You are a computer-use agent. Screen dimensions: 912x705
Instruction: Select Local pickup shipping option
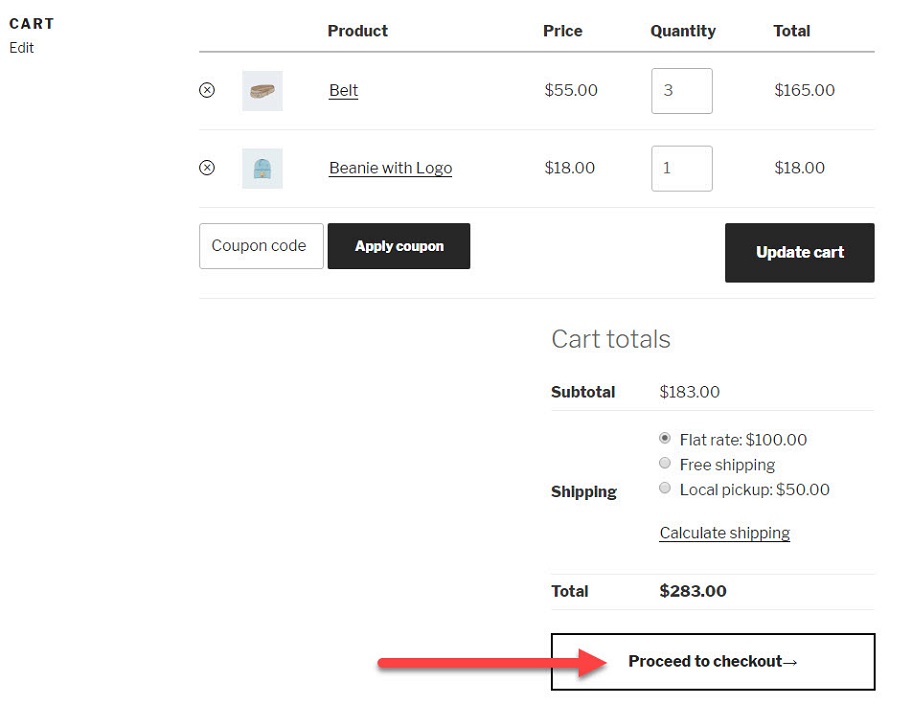pyautogui.click(x=665, y=488)
